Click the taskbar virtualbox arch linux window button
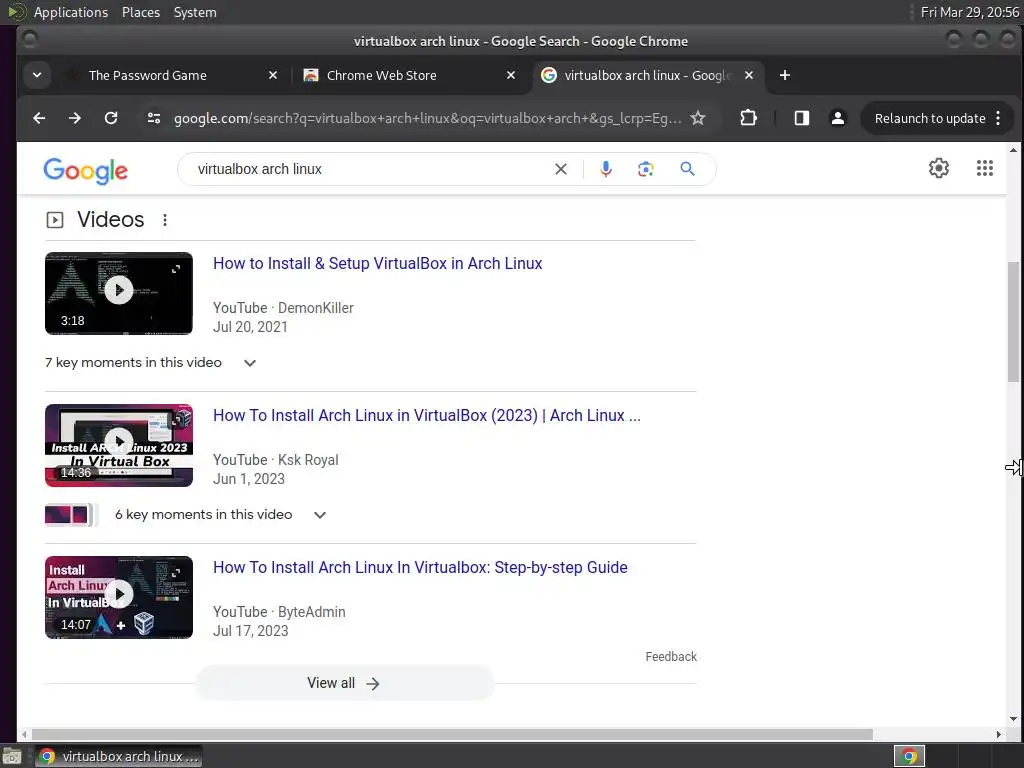Viewport: 1024px width, 768px height. point(118,756)
